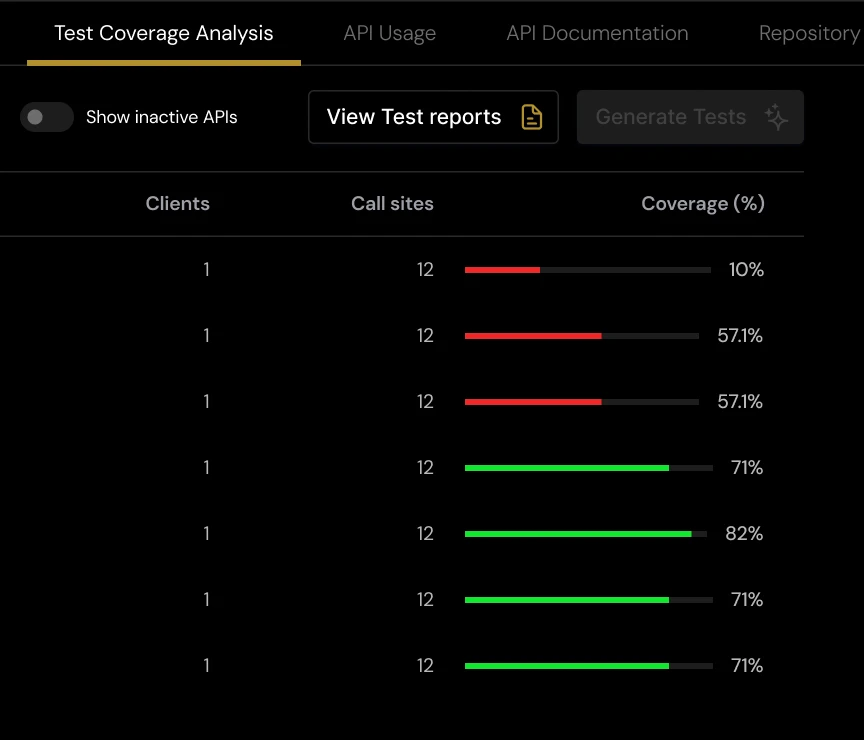Click the Generate Tests button
Screen dimensions: 864x740
pyautogui.click(x=690, y=117)
